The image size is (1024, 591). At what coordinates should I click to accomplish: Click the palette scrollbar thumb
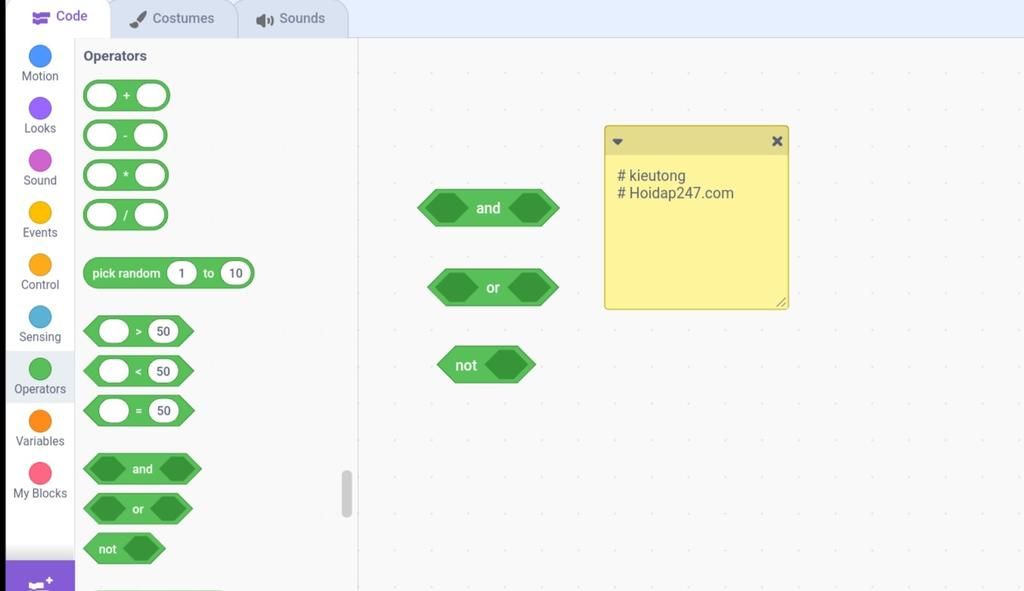(x=347, y=494)
